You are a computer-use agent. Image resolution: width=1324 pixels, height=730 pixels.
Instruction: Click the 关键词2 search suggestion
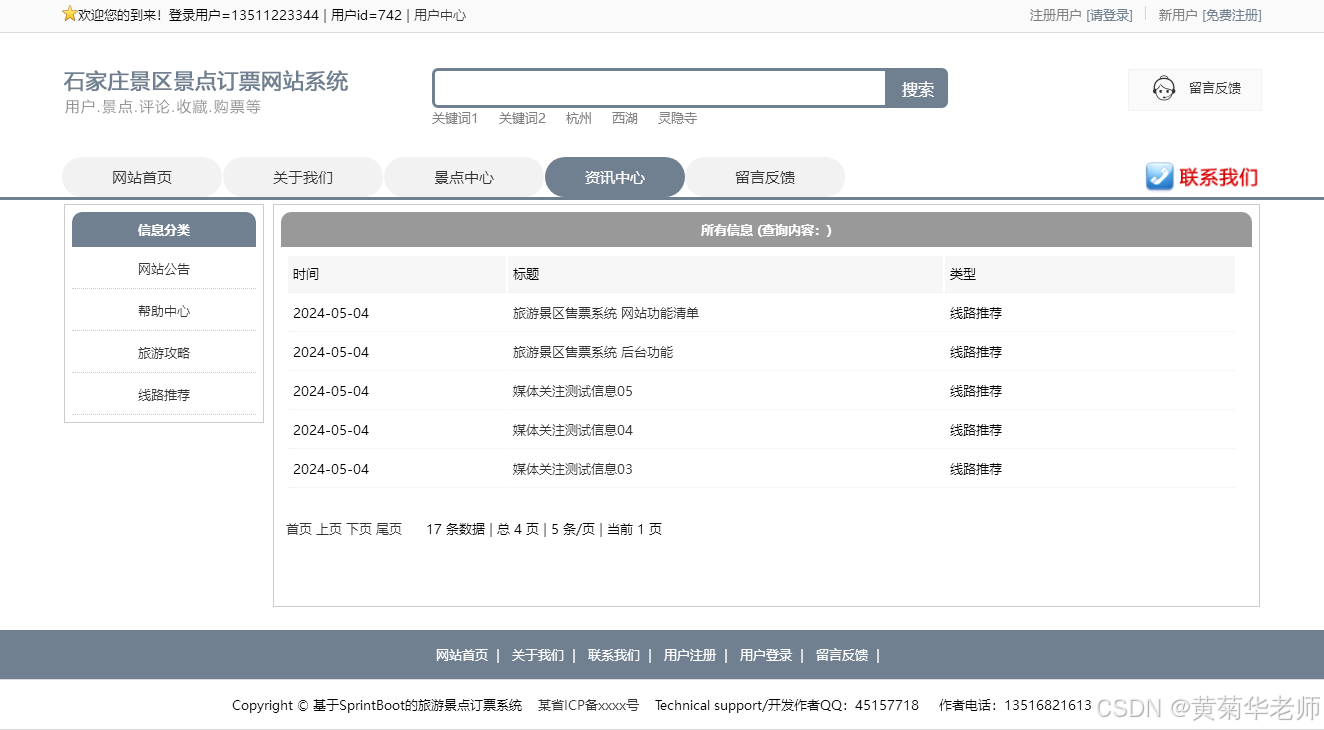(522, 118)
